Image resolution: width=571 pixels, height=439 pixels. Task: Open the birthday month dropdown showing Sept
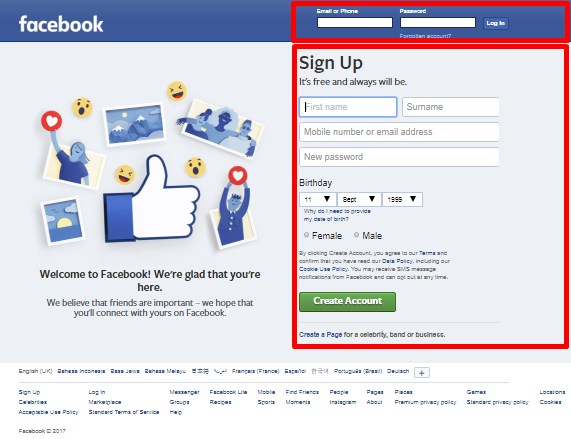(x=359, y=199)
